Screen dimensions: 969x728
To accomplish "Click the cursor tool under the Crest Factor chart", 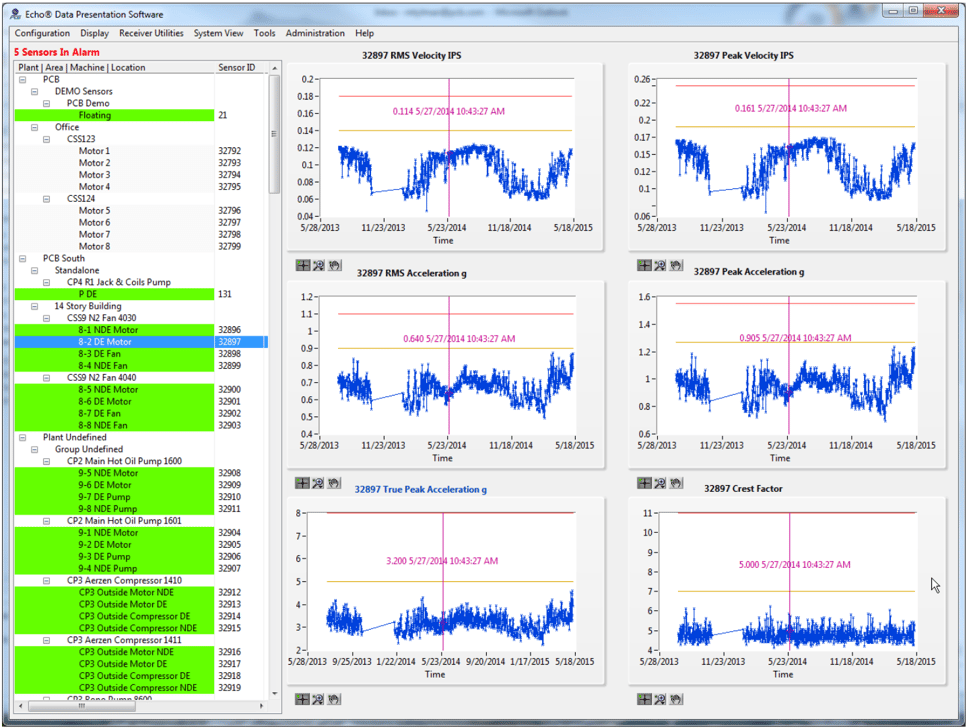I will click(645, 699).
